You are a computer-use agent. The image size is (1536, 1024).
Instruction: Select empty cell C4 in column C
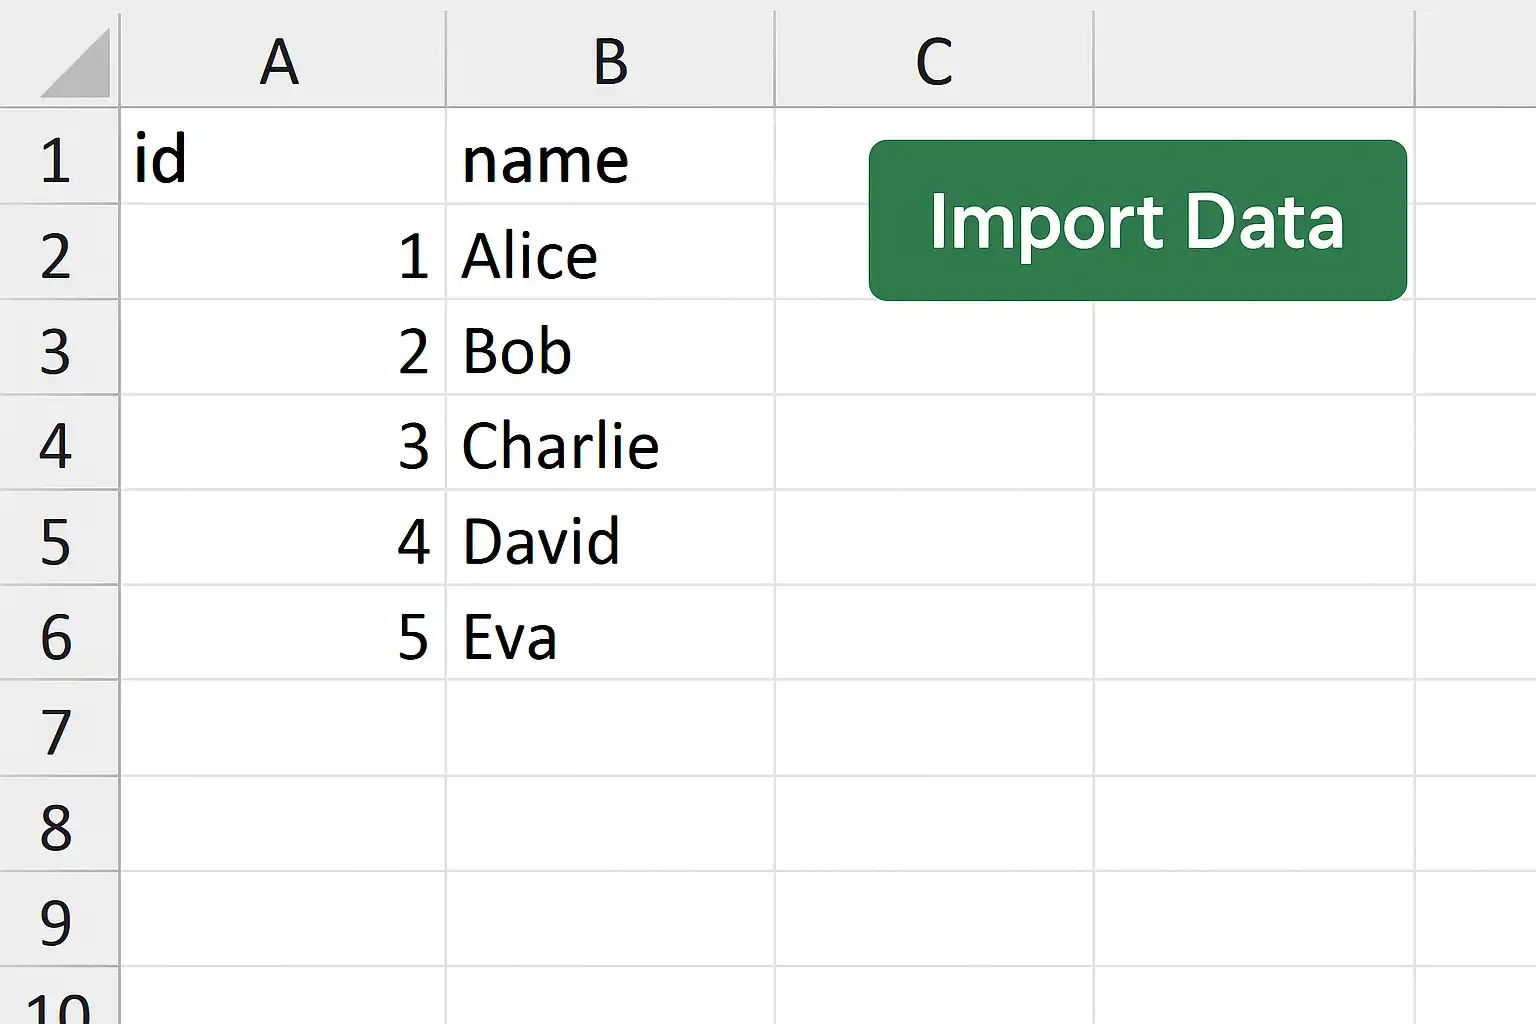934,442
